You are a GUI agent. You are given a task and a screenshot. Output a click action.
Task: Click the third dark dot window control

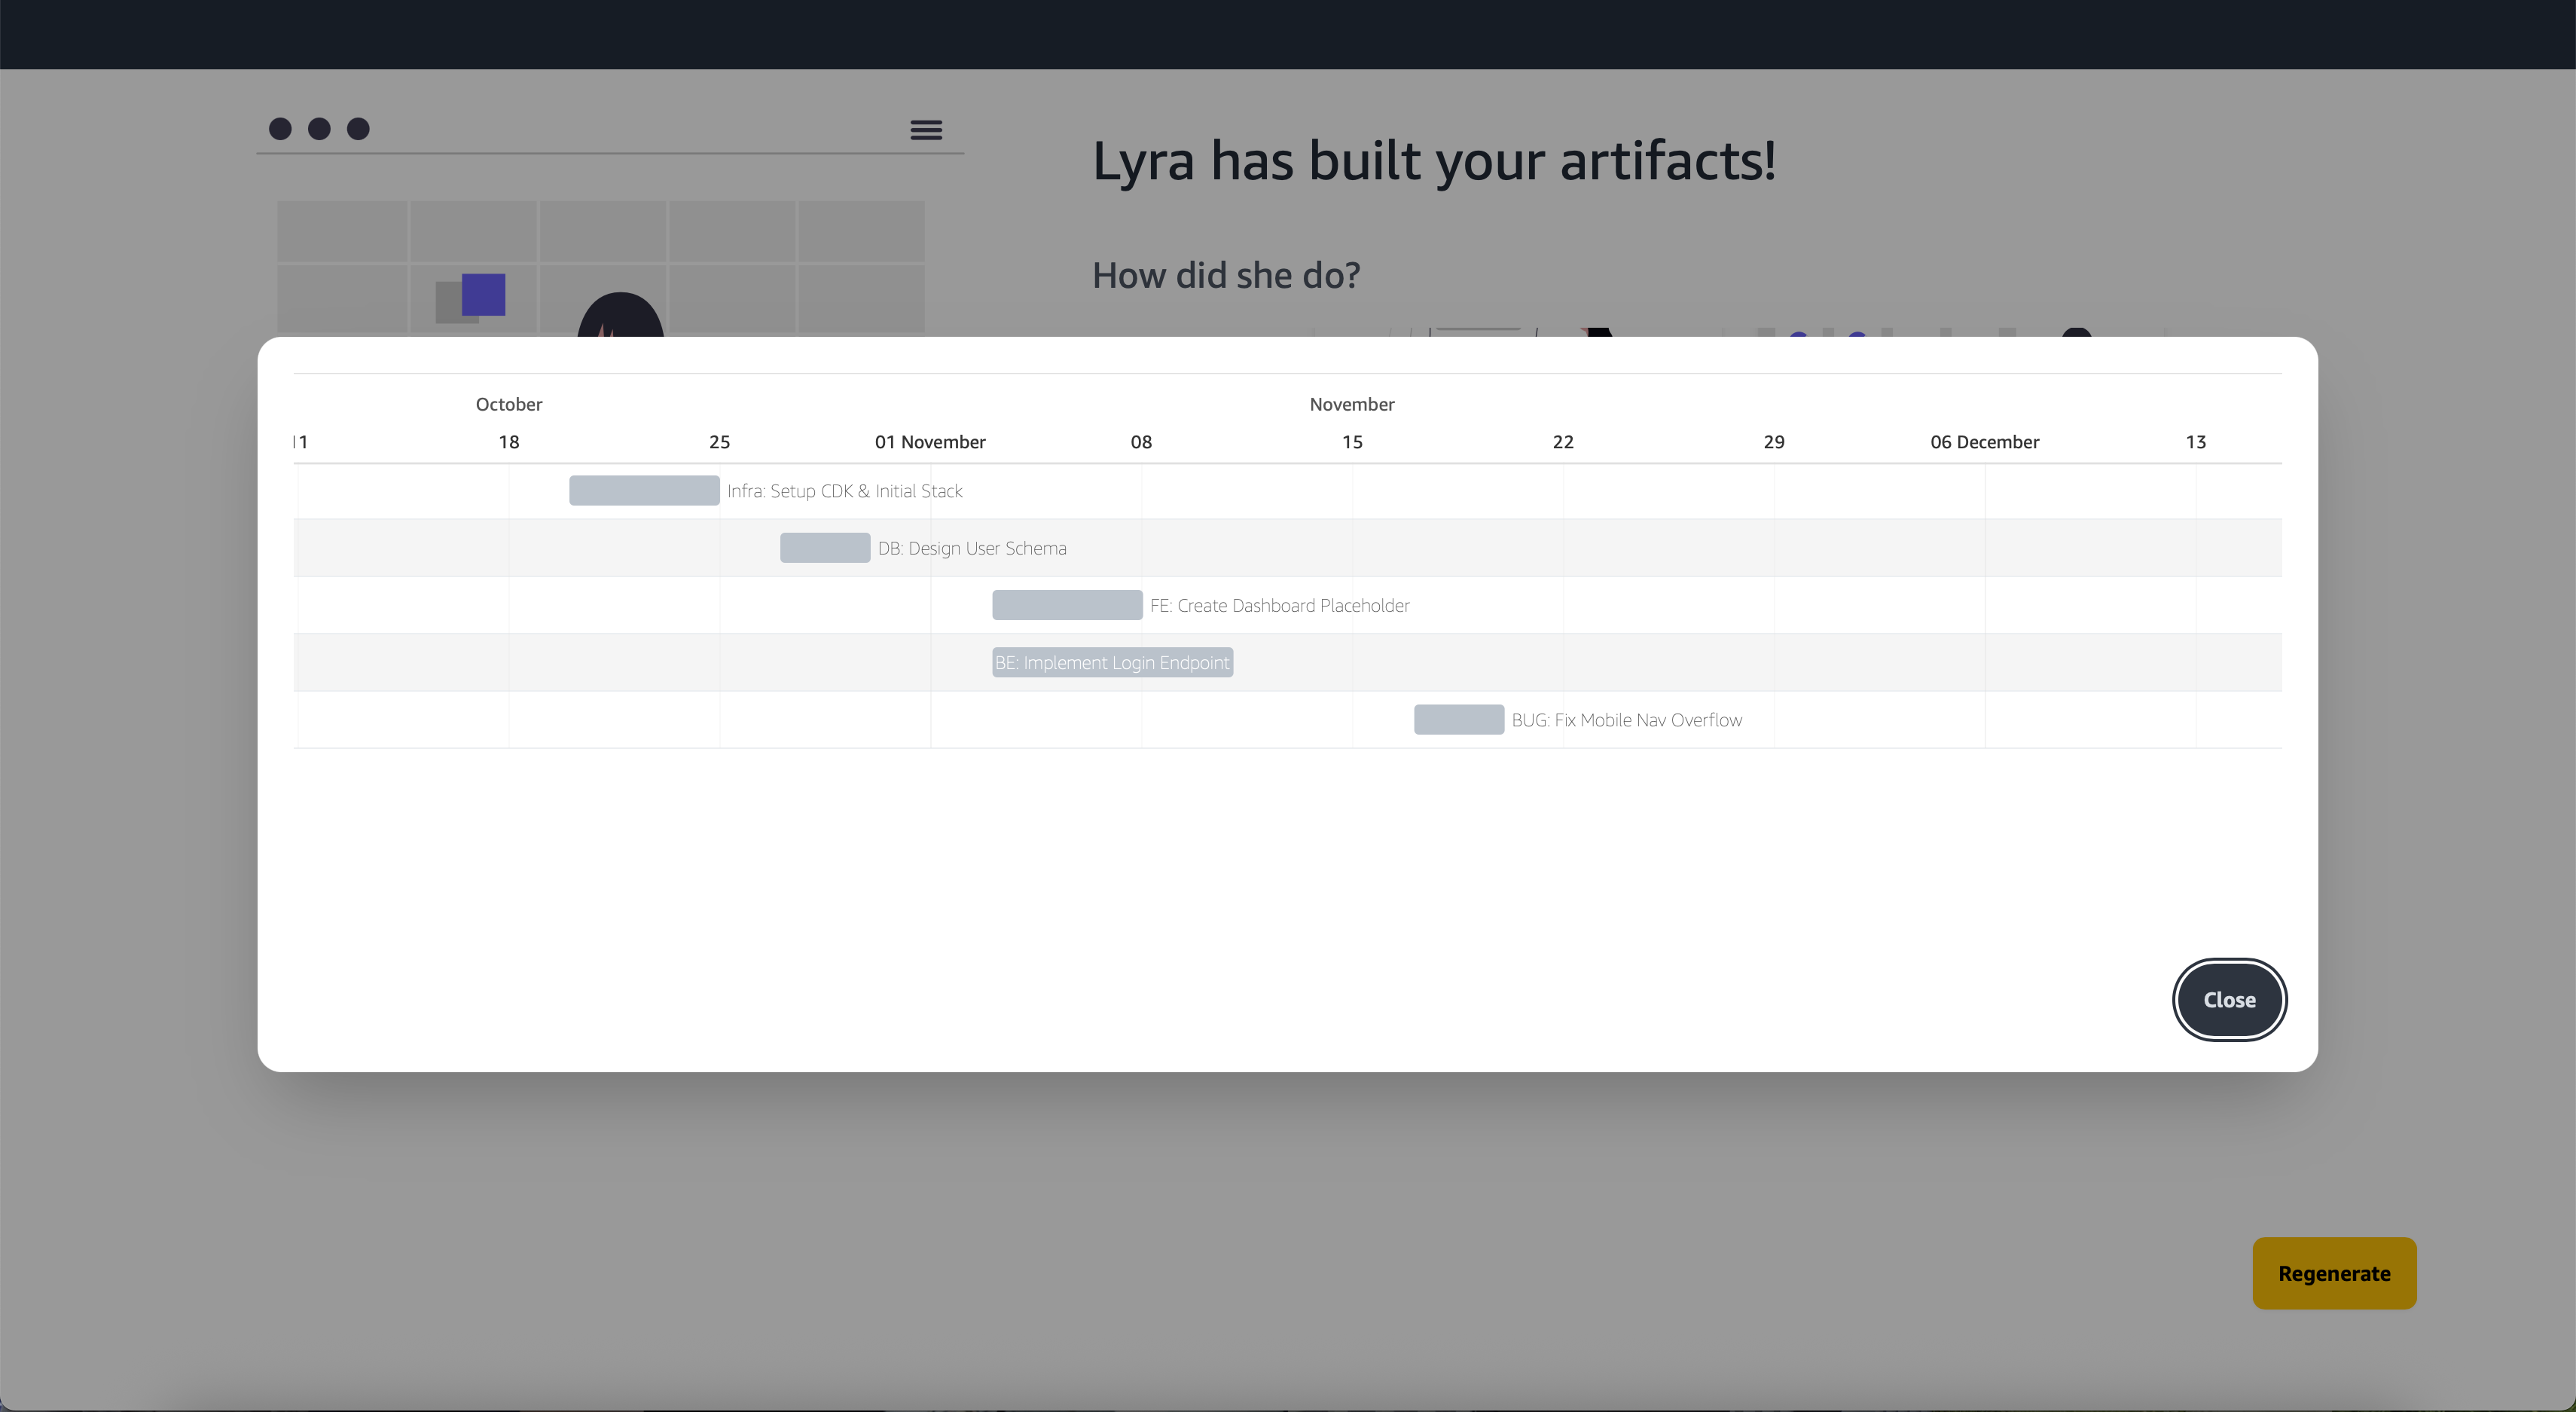tap(358, 129)
